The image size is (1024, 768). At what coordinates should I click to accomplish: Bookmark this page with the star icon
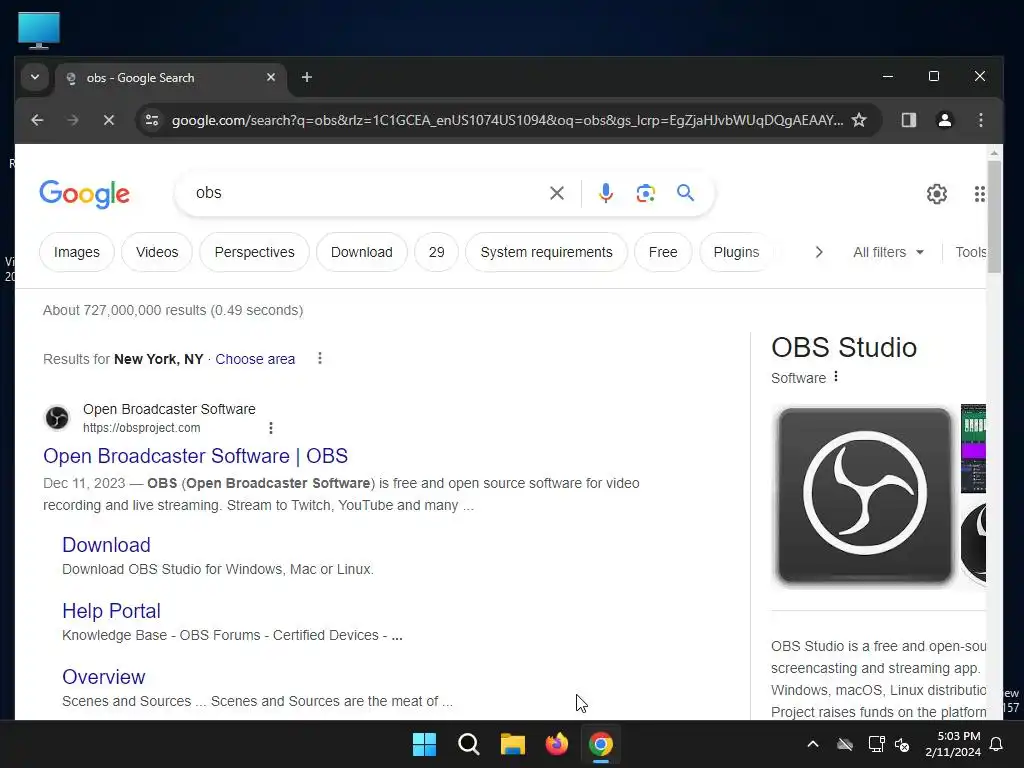tap(859, 120)
